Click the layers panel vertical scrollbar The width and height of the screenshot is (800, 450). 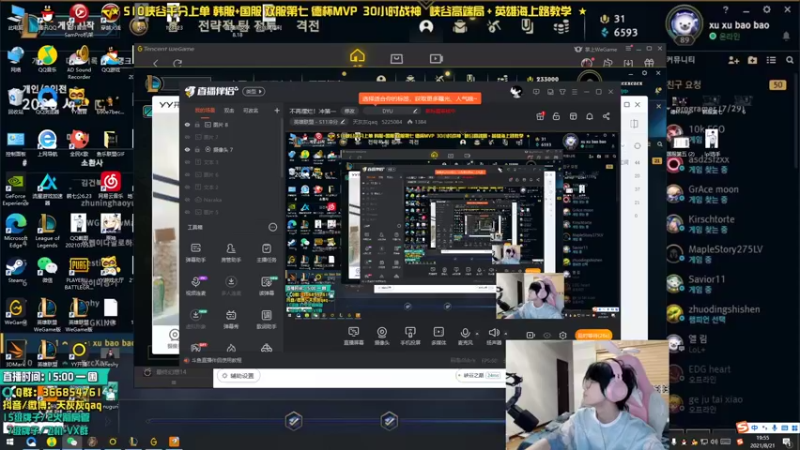(x=282, y=148)
